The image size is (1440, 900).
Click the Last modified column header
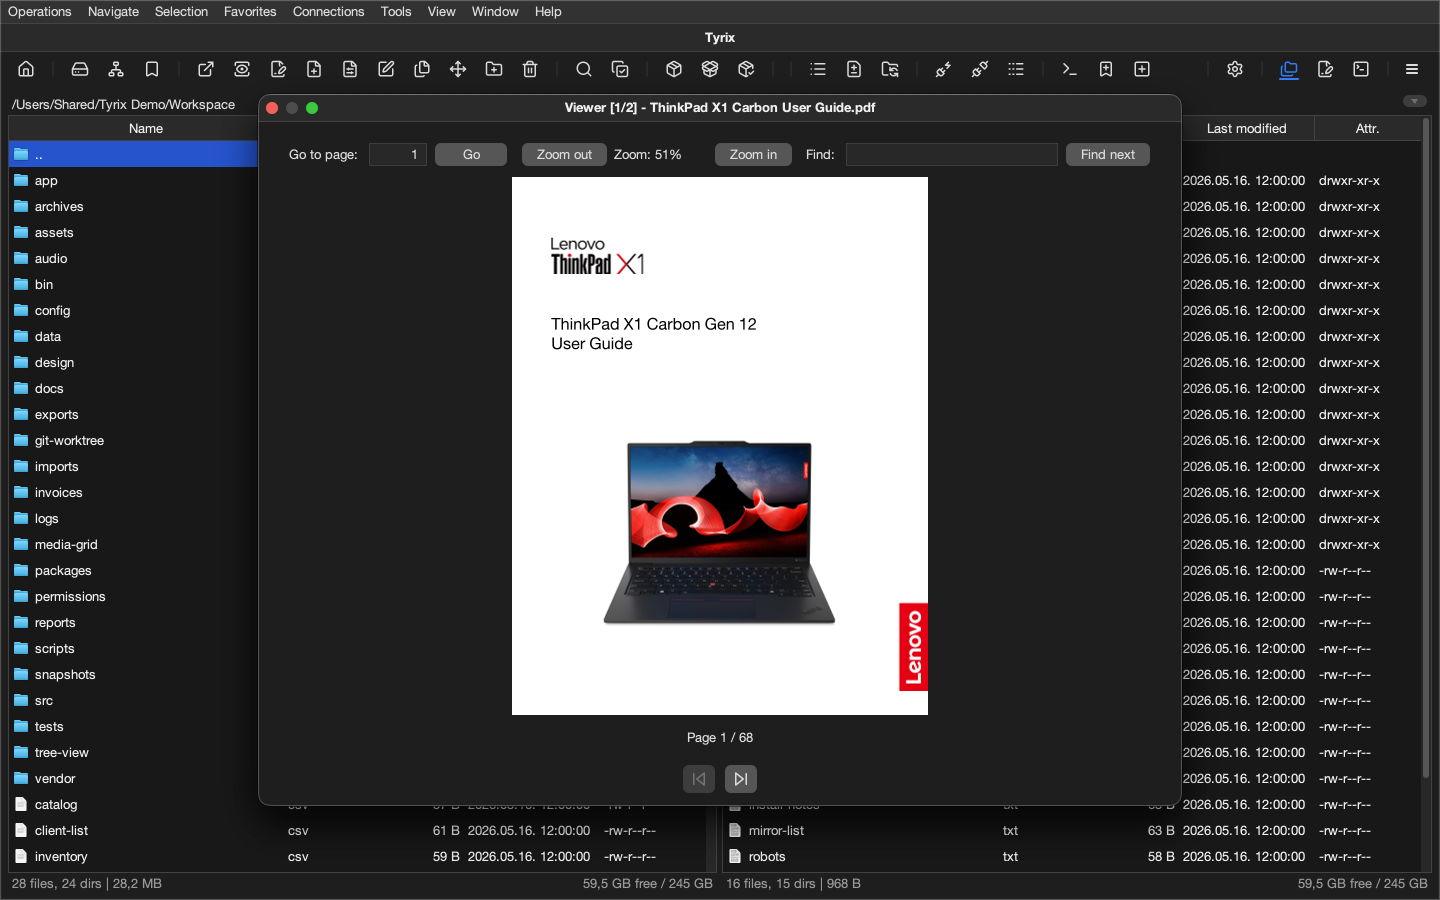tap(1246, 128)
